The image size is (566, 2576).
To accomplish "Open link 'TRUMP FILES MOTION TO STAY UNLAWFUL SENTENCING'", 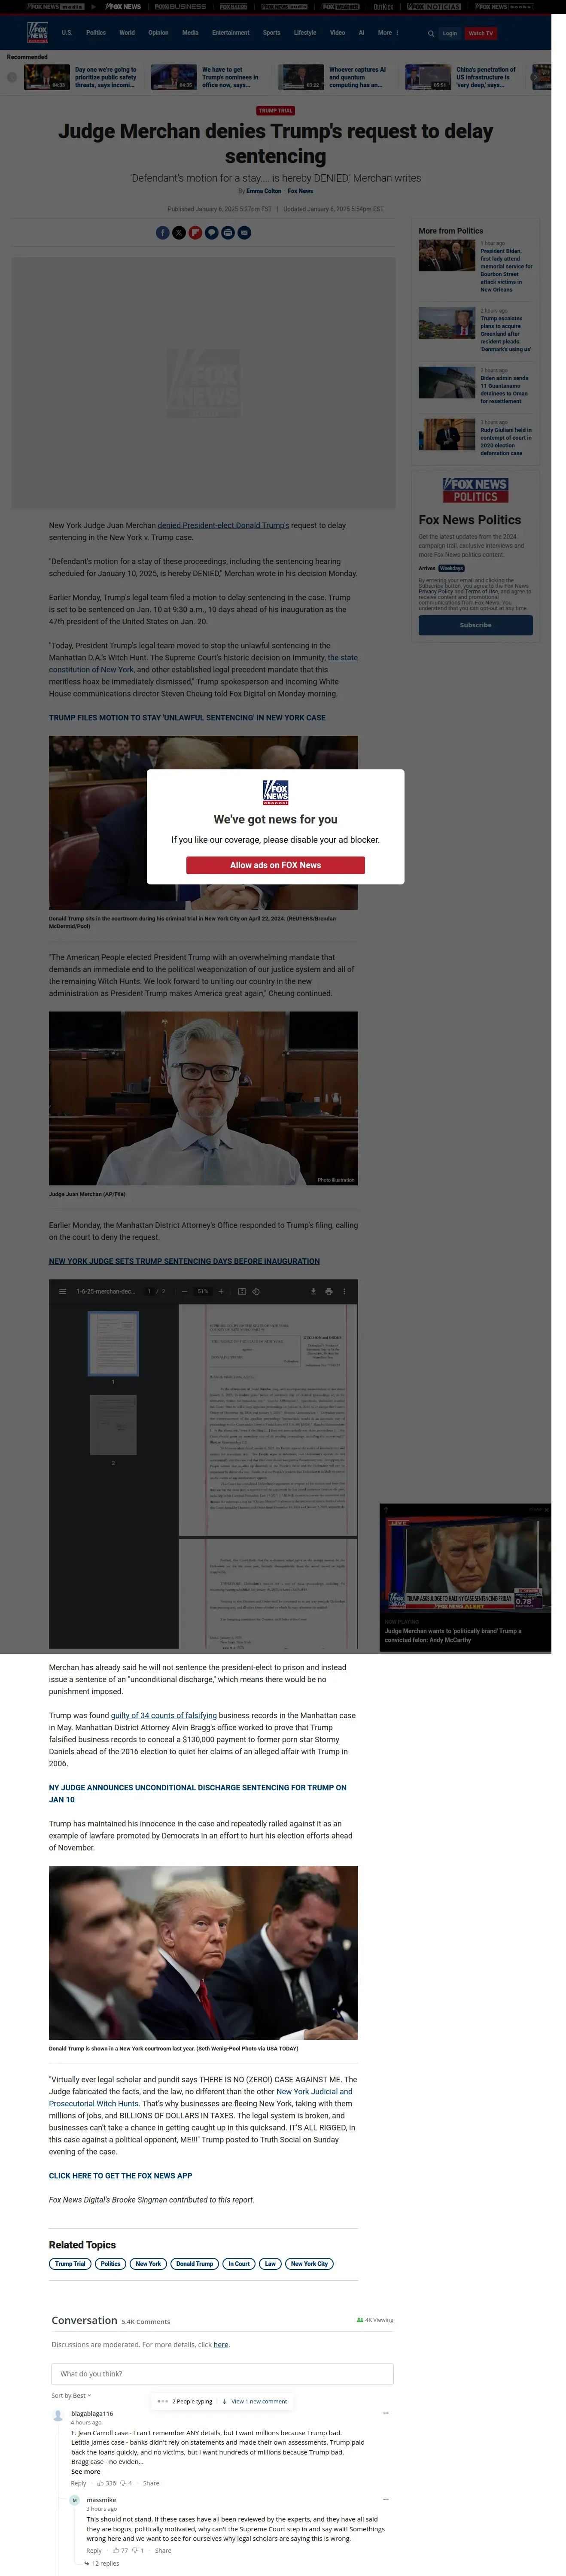I will (x=187, y=718).
